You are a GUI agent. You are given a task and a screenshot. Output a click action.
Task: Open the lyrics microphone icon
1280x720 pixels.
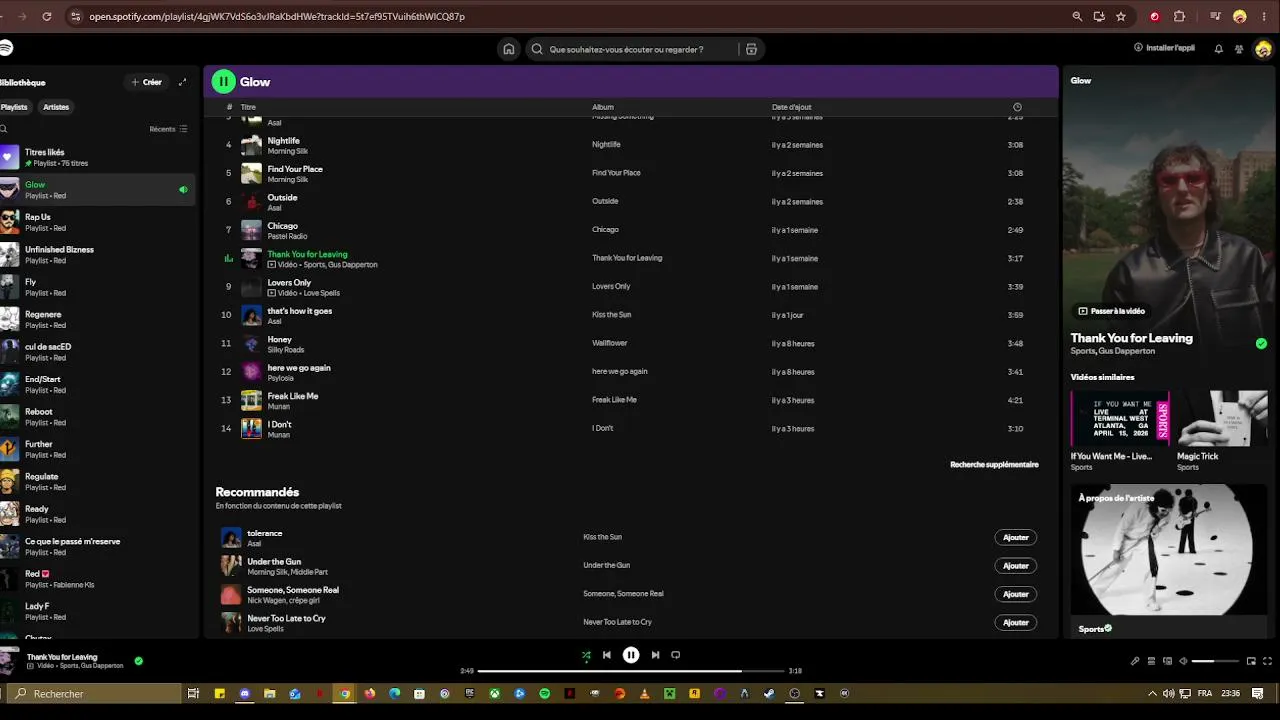point(1135,661)
